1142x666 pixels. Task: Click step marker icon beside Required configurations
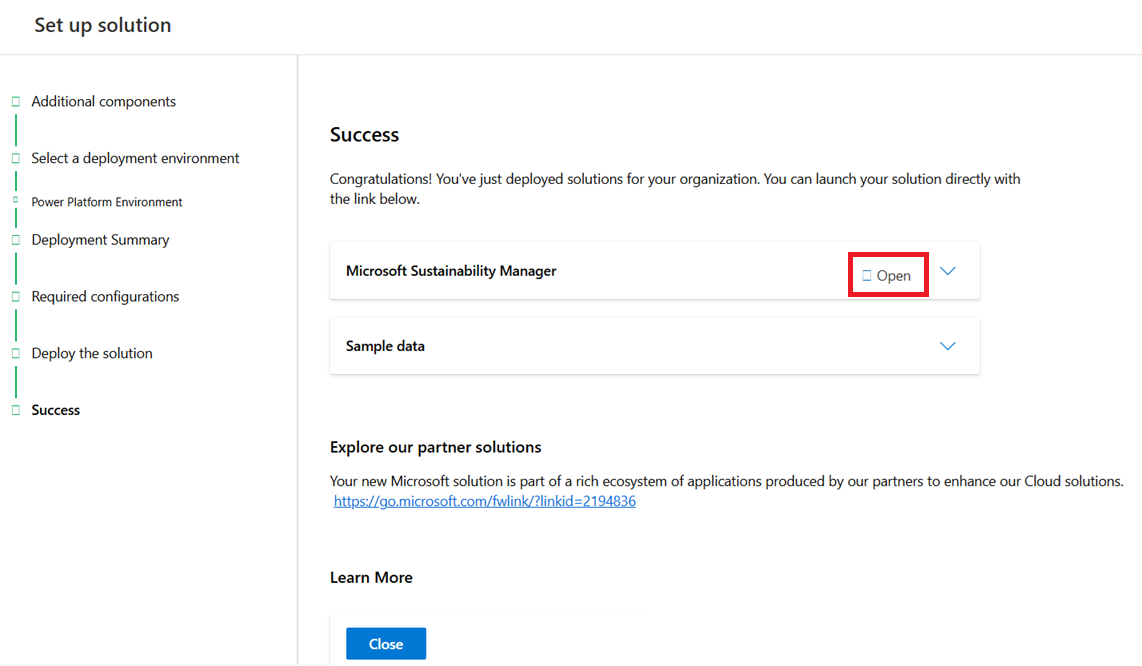click(15, 297)
